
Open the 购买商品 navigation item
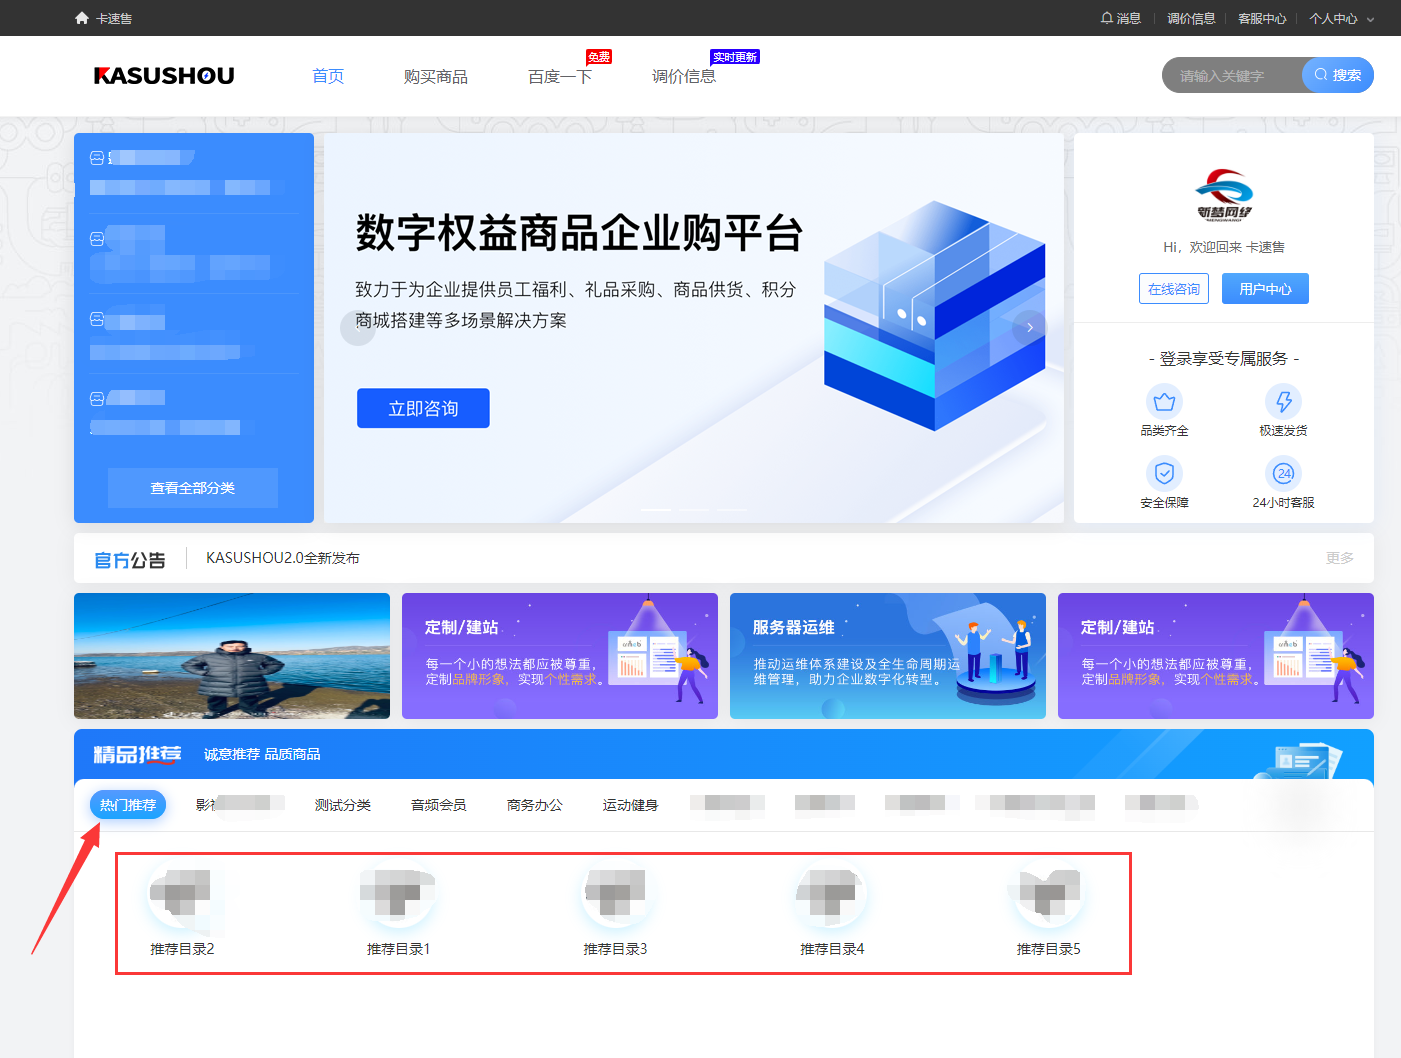[436, 76]
